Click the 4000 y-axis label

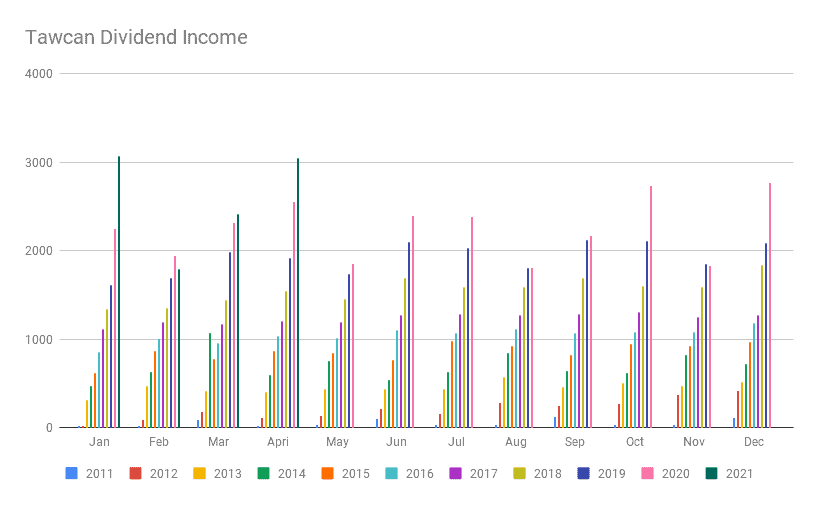point(41,74)
